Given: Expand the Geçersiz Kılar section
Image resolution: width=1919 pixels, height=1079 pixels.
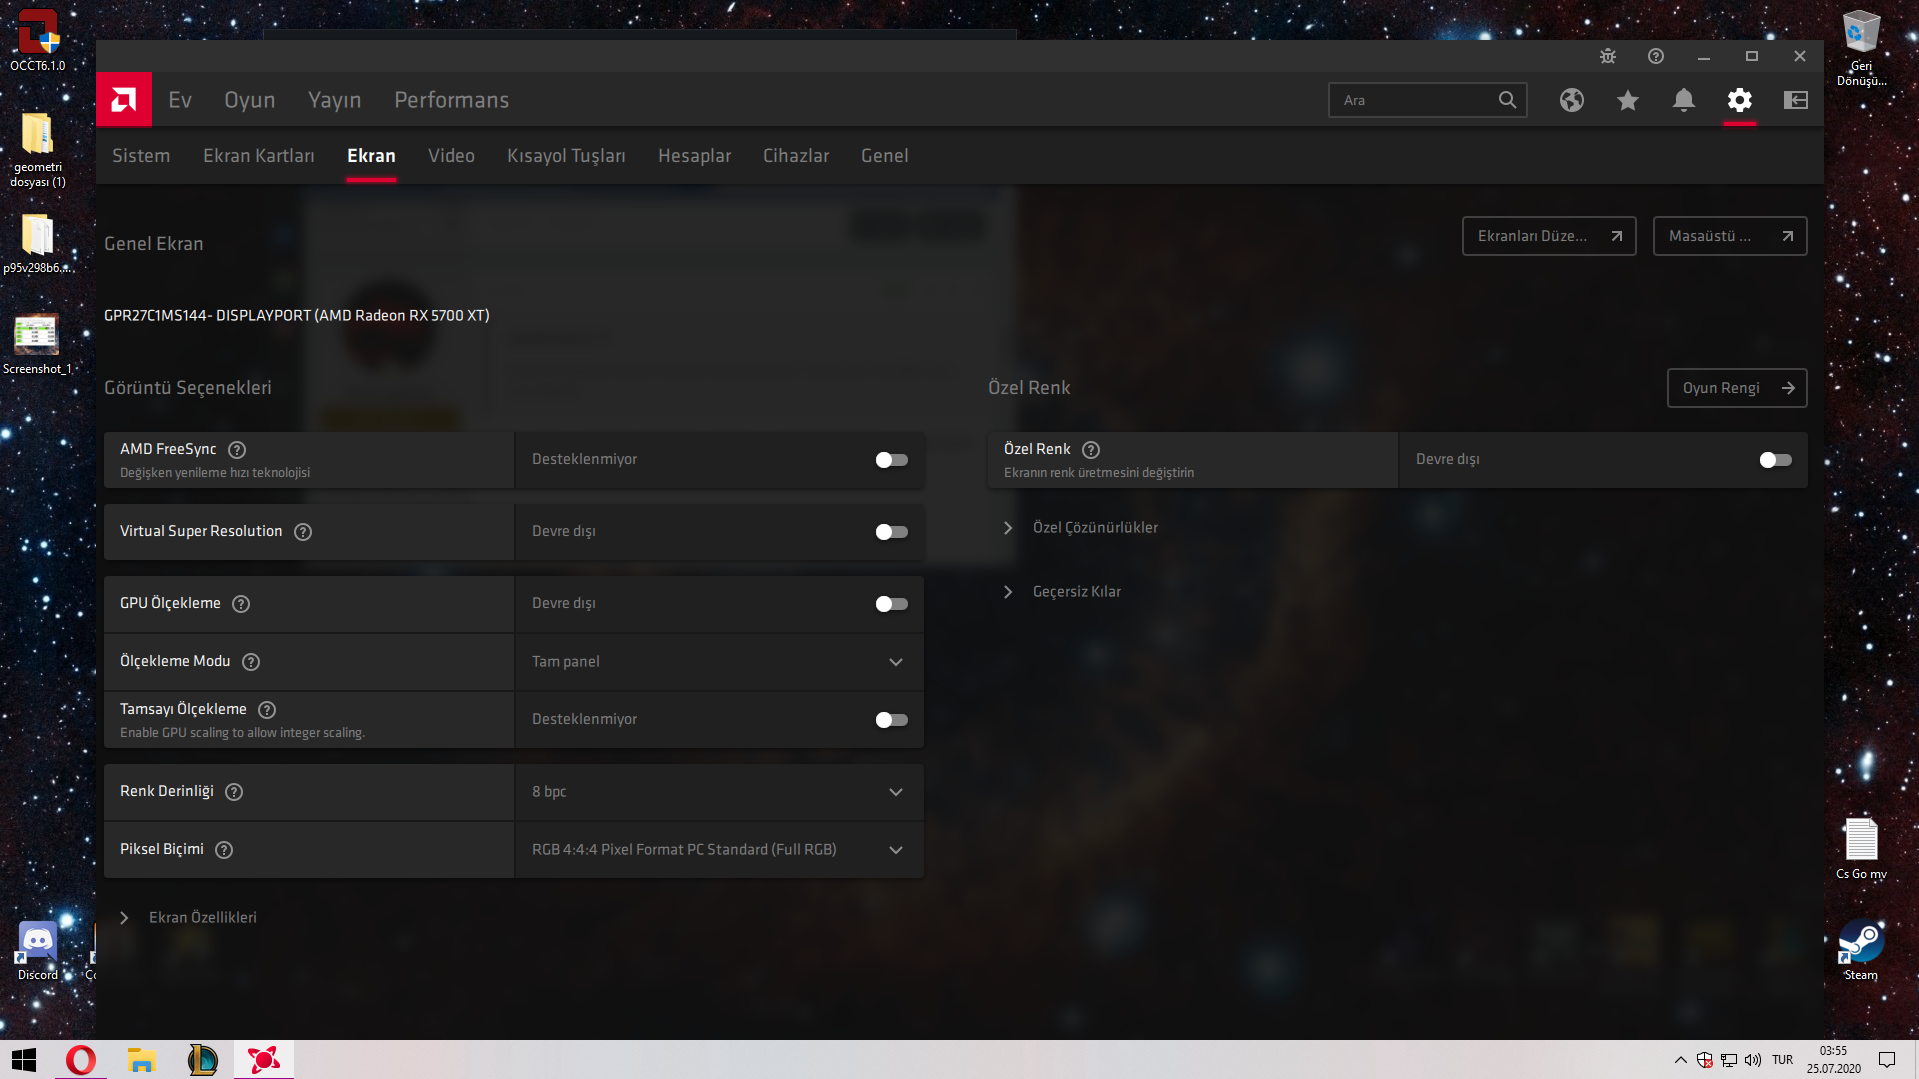Looking at the screenshot, I should [1062, 592].
